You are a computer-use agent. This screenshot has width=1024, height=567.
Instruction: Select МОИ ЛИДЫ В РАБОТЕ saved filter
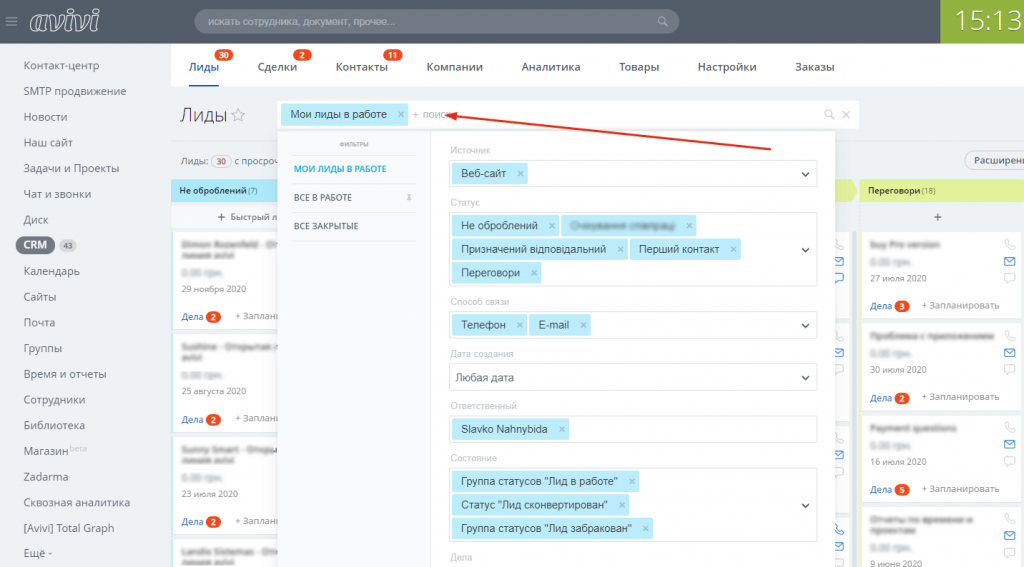[x=340, y=169]
